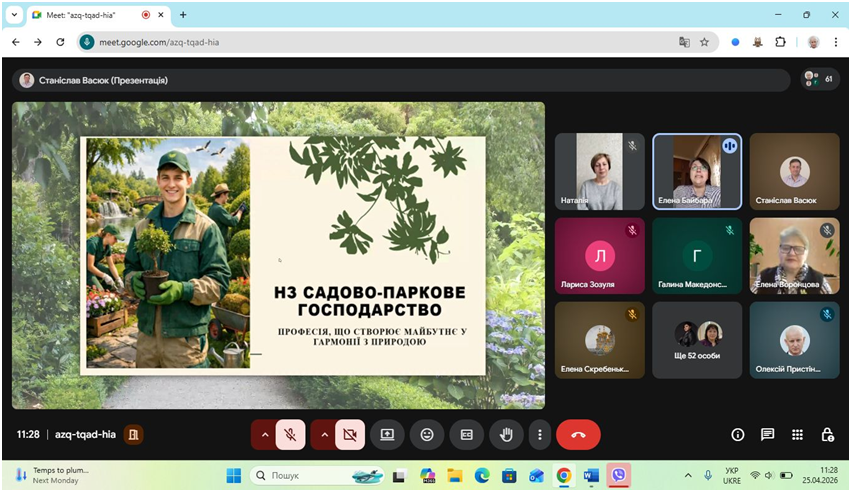Open the chat panel
Viewport: 851px width, 492px height.
pos(768,435)
